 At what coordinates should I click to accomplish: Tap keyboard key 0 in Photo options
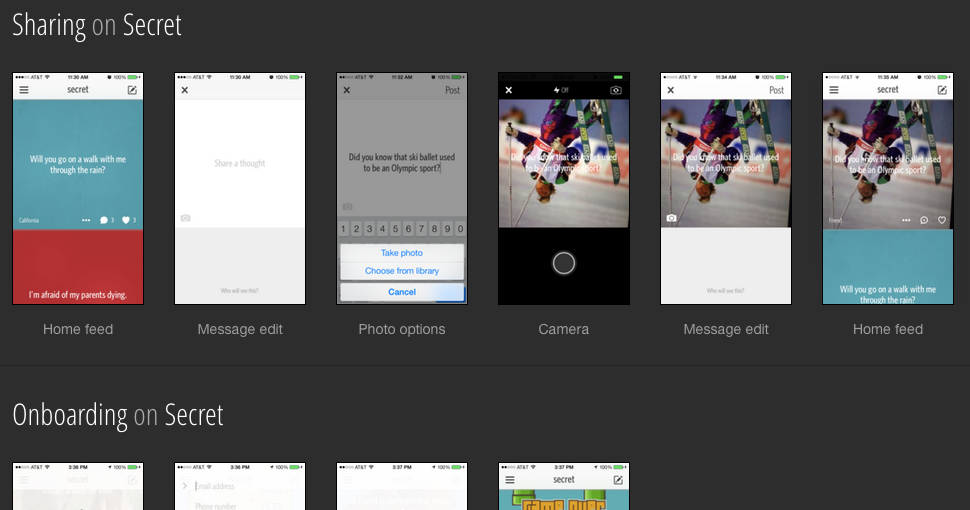(x=460, y=229)
